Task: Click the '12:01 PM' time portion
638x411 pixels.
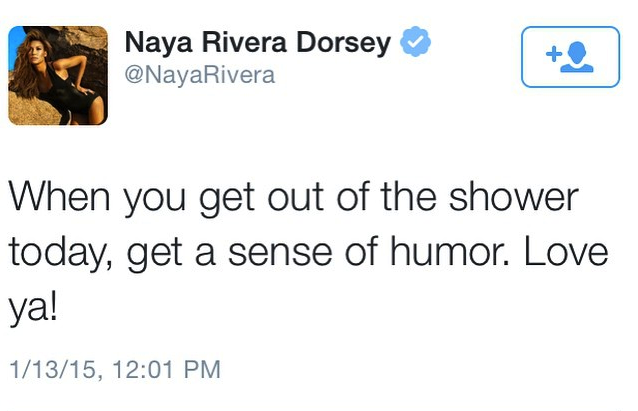Action: pos(166,370)
